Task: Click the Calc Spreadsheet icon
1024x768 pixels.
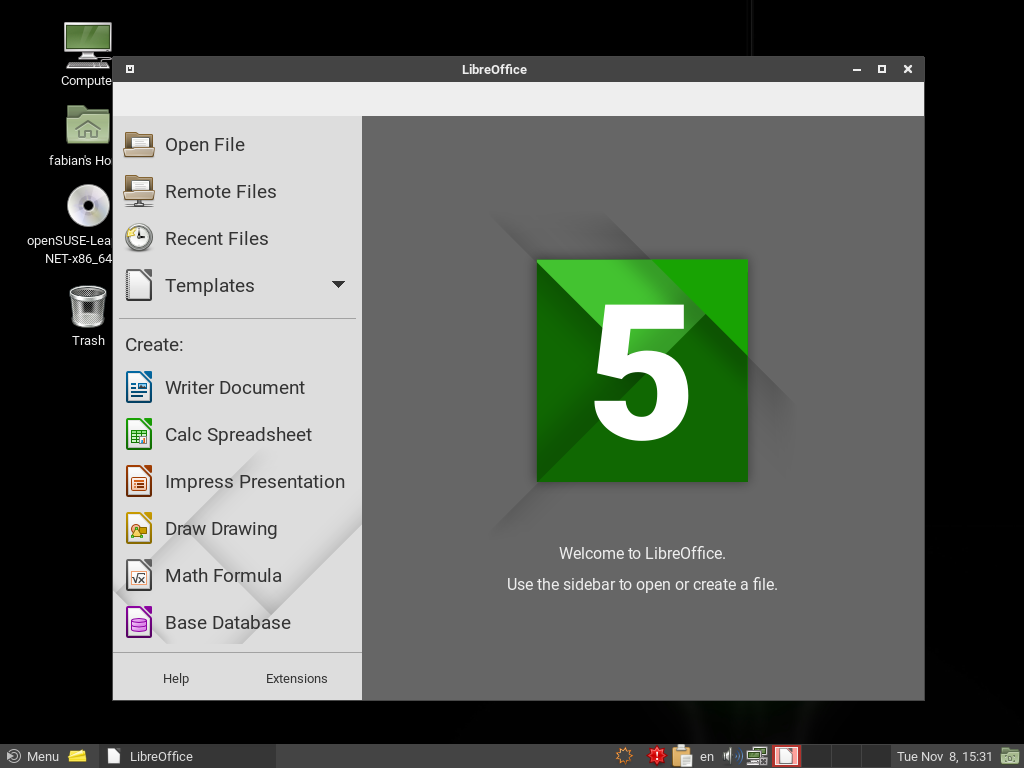Action: pyautogui.click(x=139, y=434)
